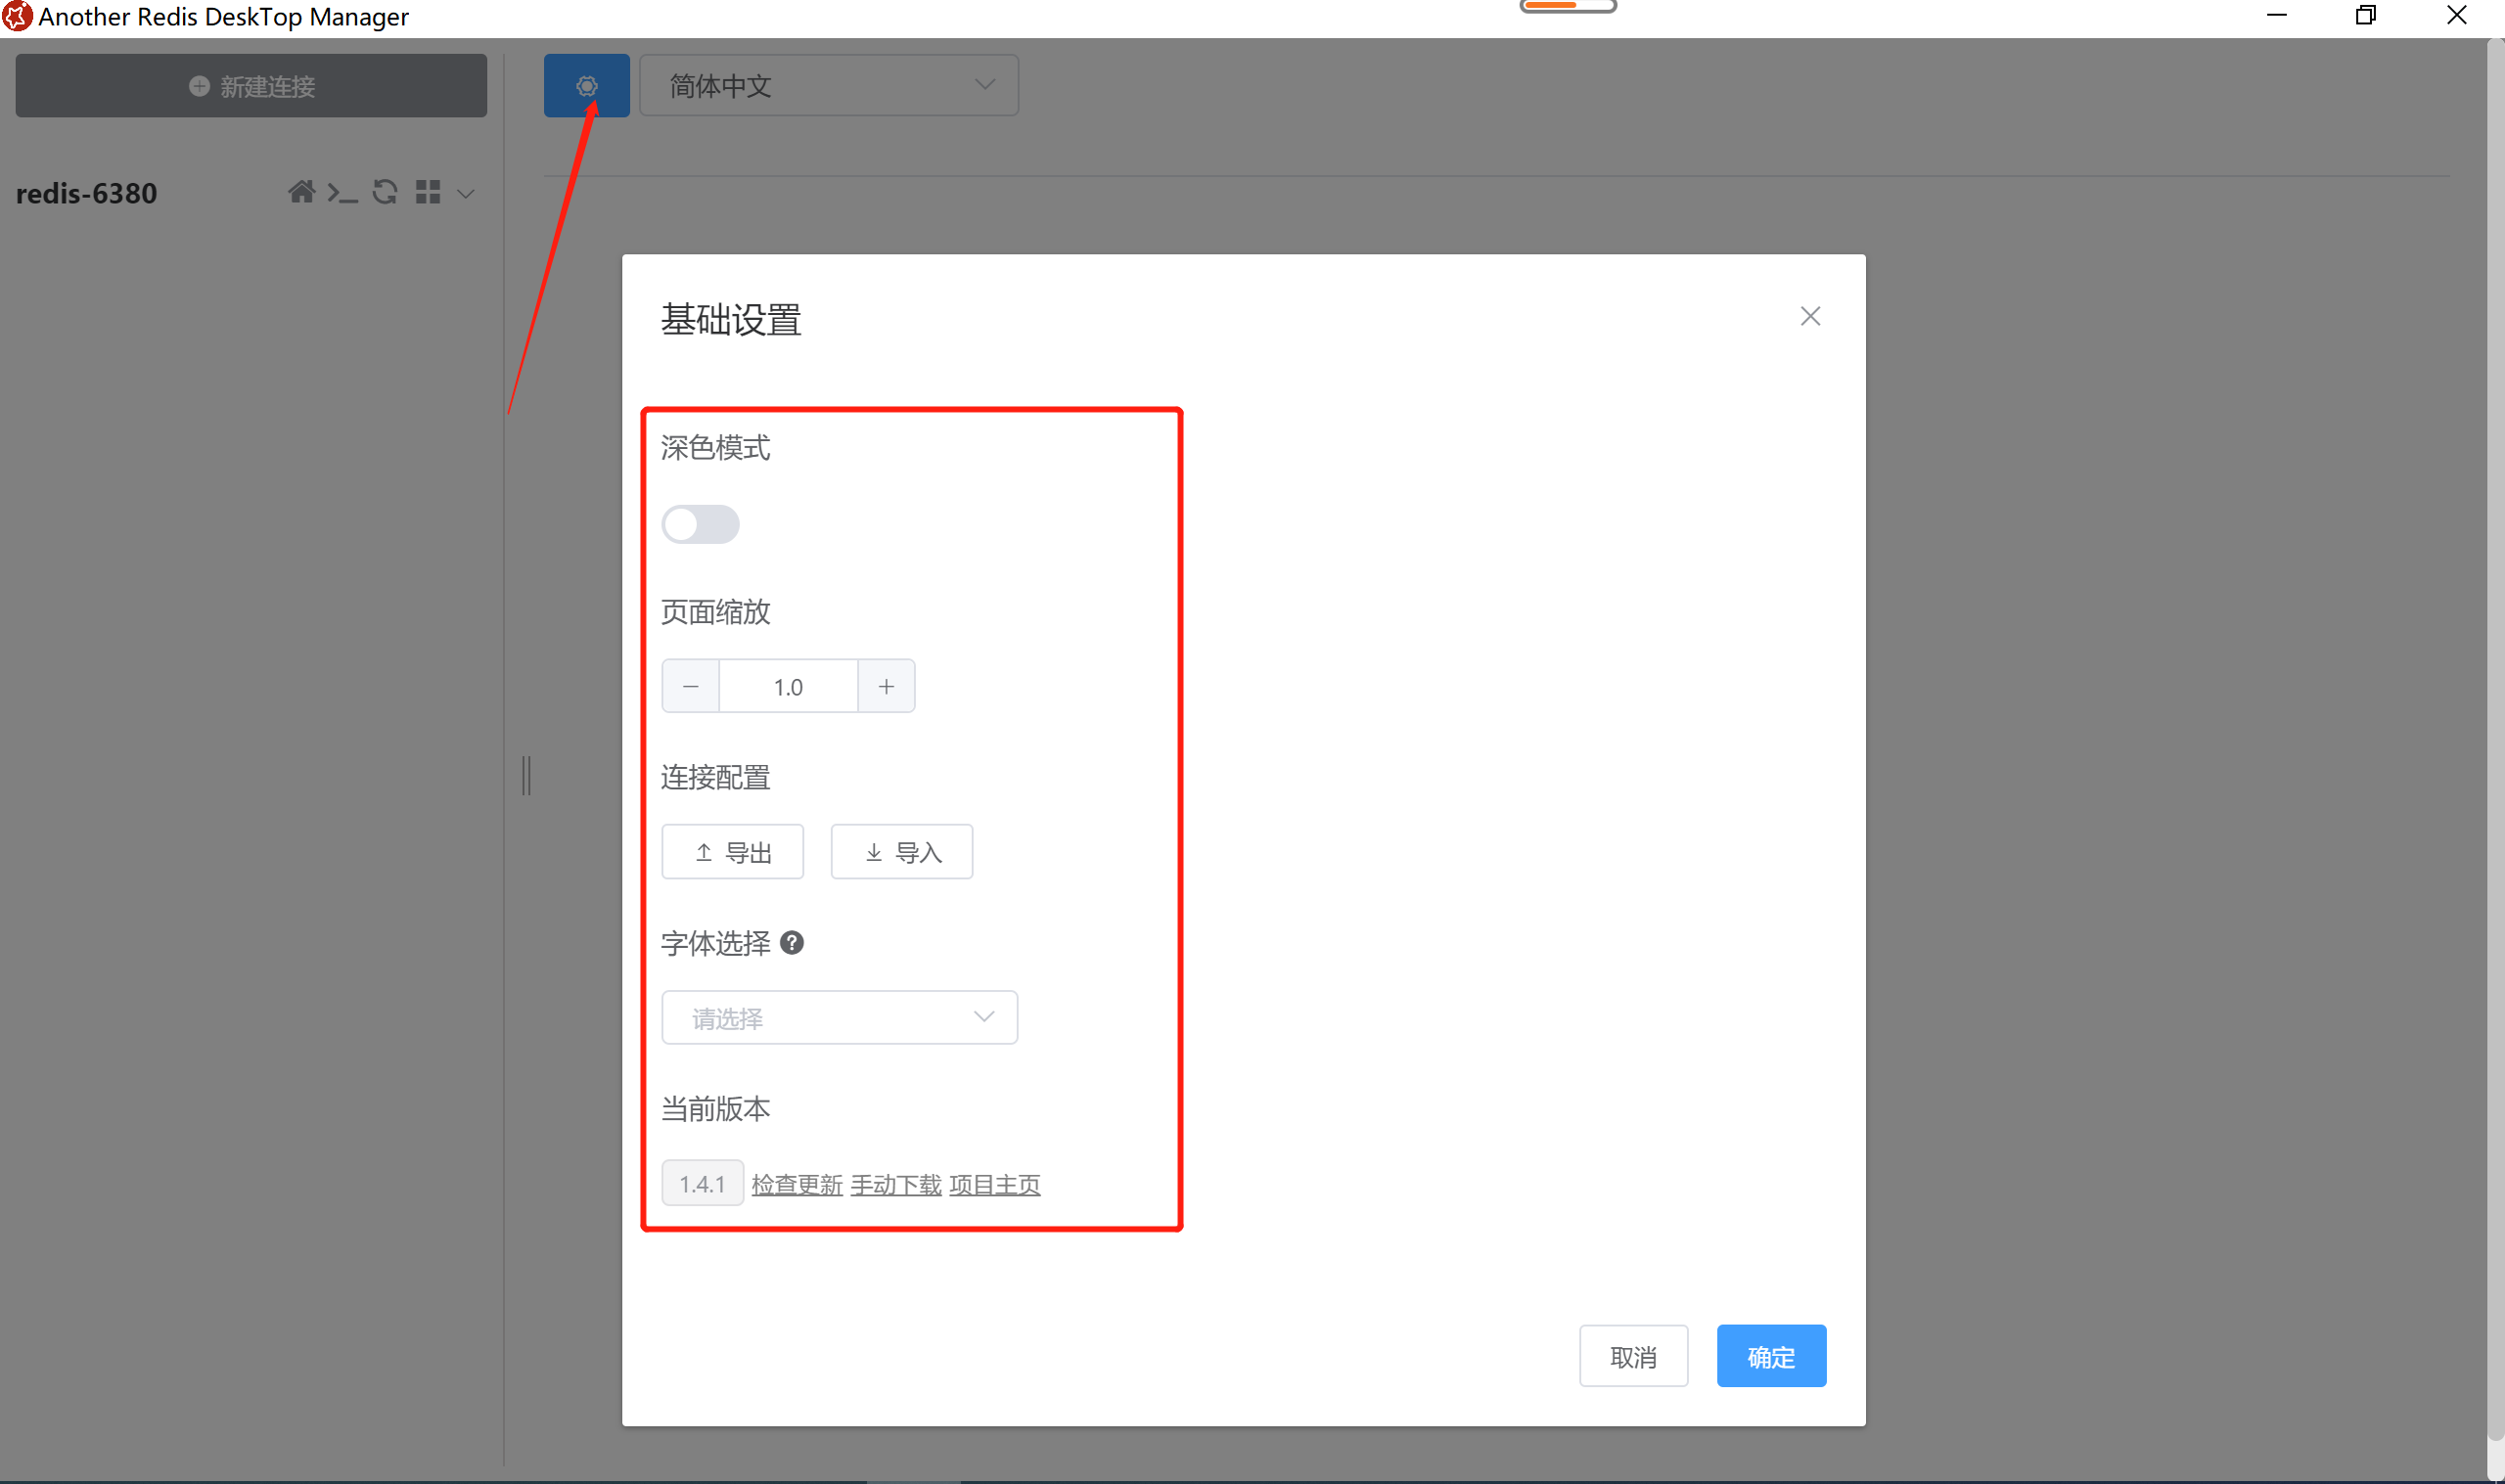
Task: Open redis-6380 grid menu icon
Action: [428, 192]
